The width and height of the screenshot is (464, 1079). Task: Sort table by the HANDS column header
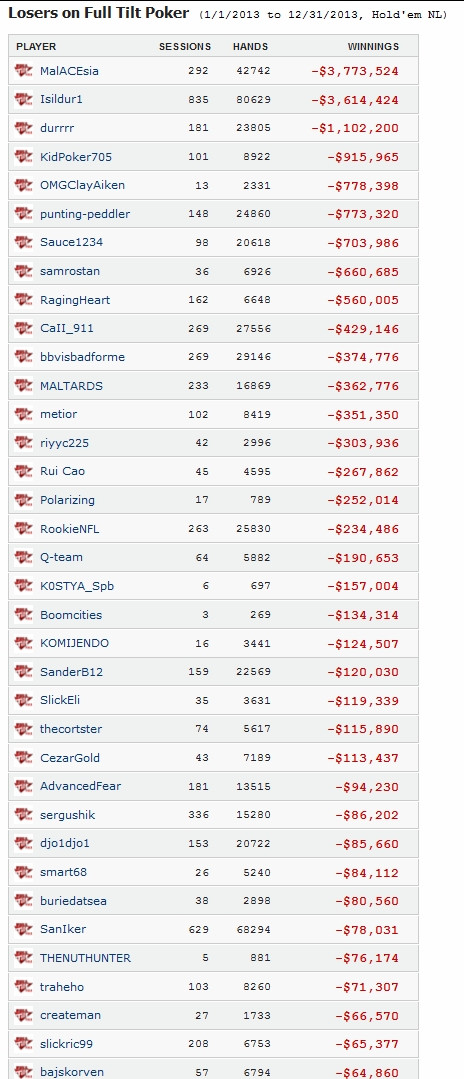pos(251,47)
